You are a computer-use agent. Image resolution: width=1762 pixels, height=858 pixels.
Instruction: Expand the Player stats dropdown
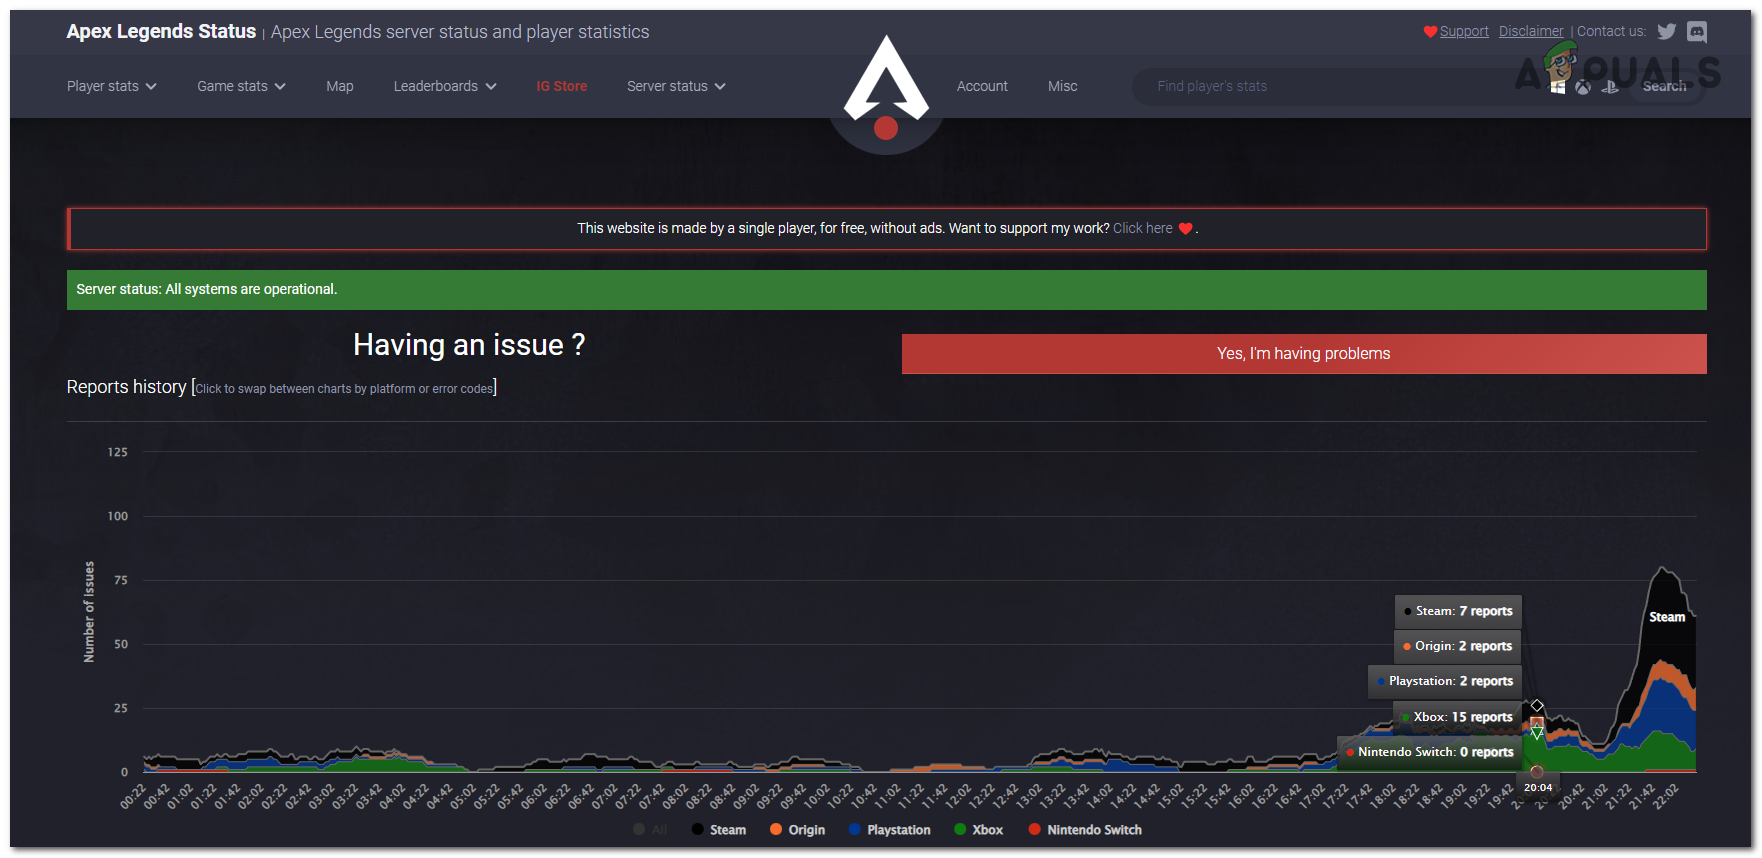(112, 86)
